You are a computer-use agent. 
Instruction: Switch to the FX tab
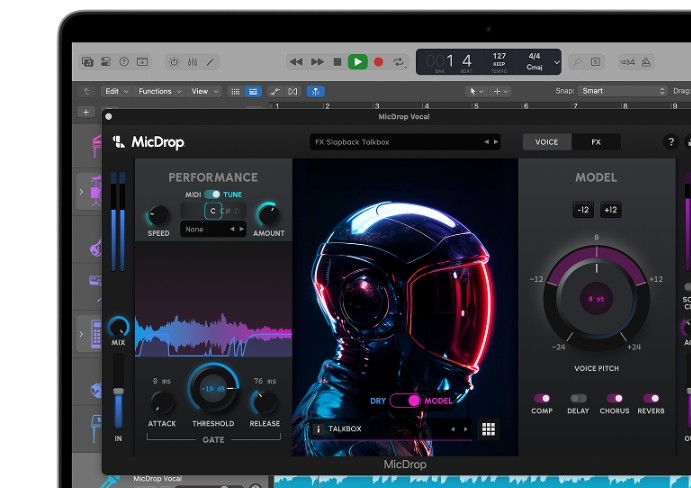pyautogui.click(x=596, y=142)
